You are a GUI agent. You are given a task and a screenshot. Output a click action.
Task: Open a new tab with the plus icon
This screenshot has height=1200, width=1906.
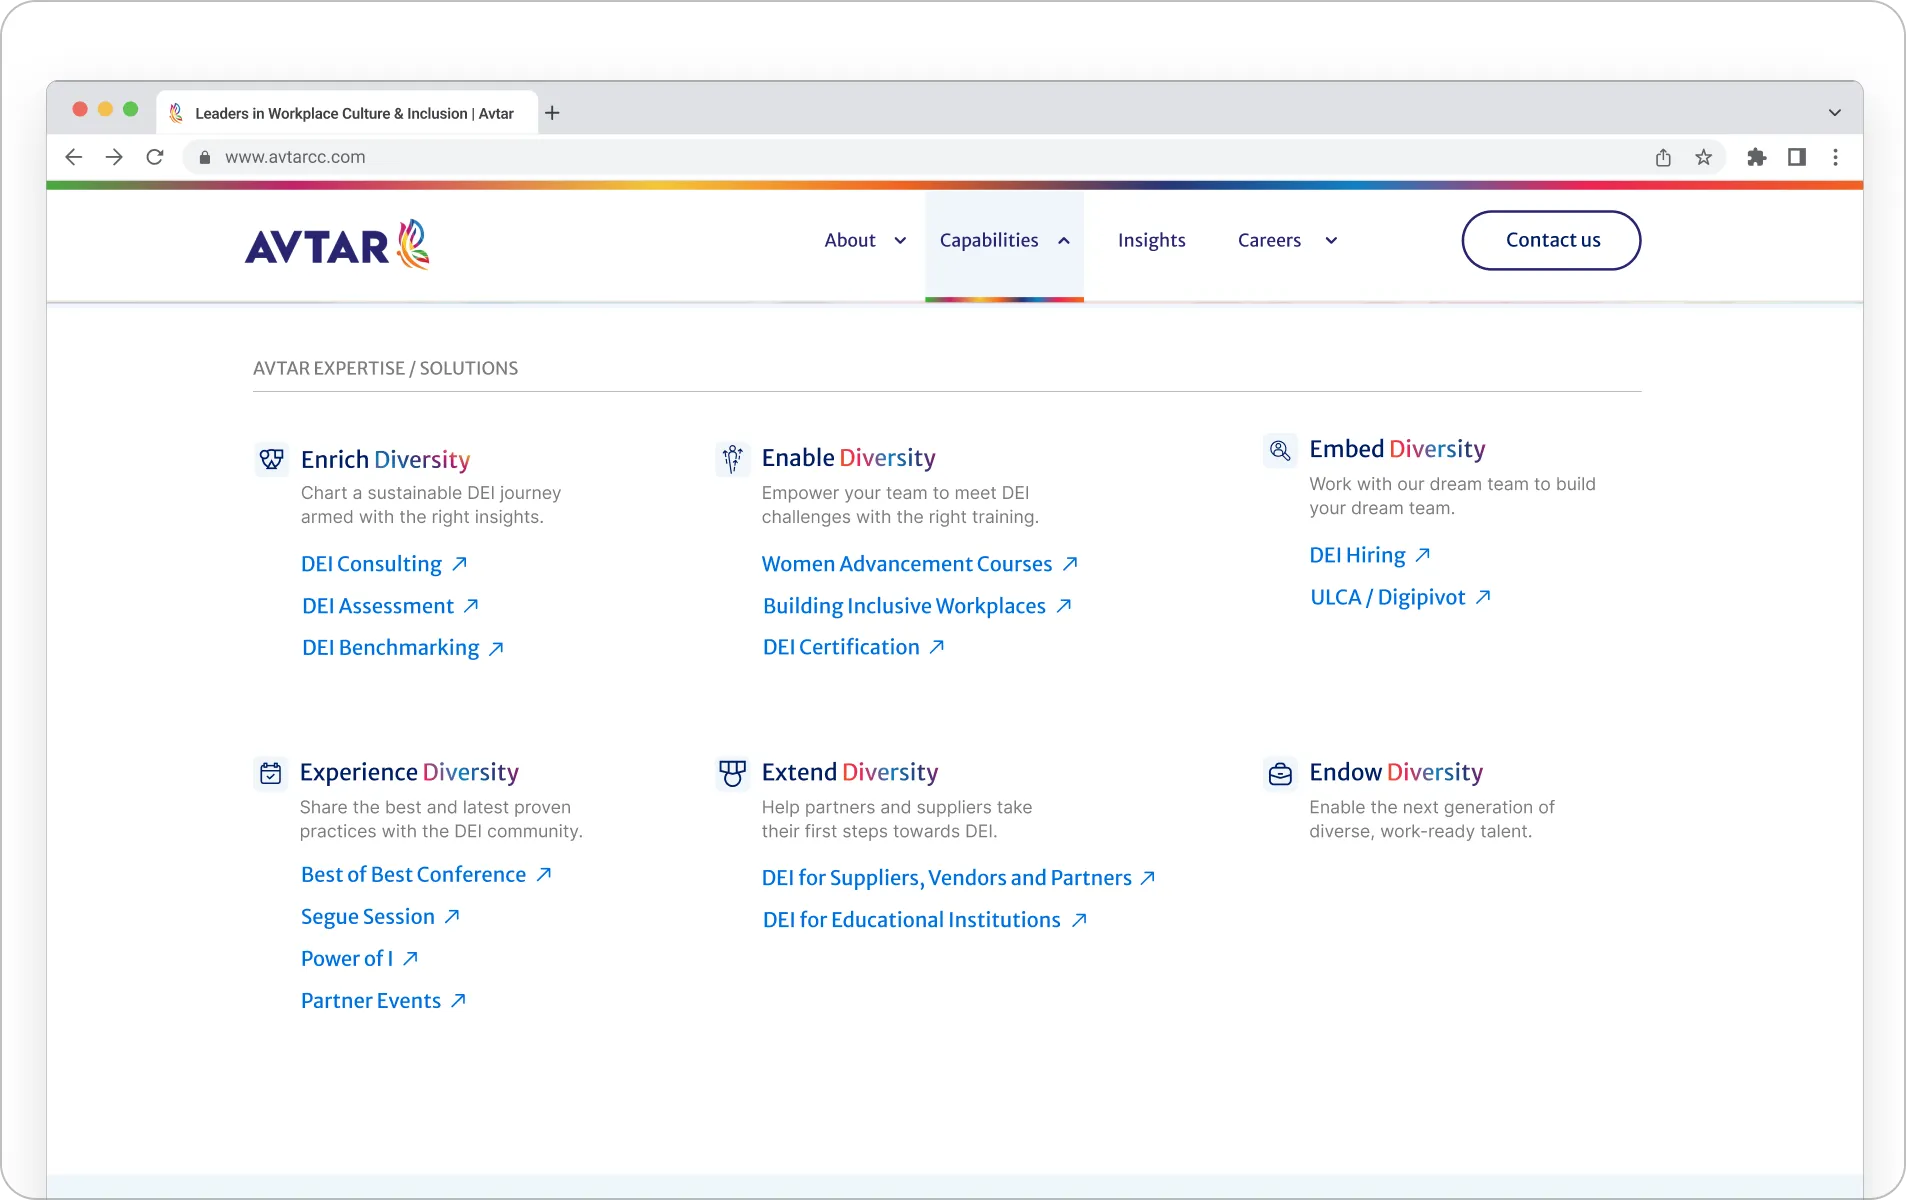pos(552,113)
